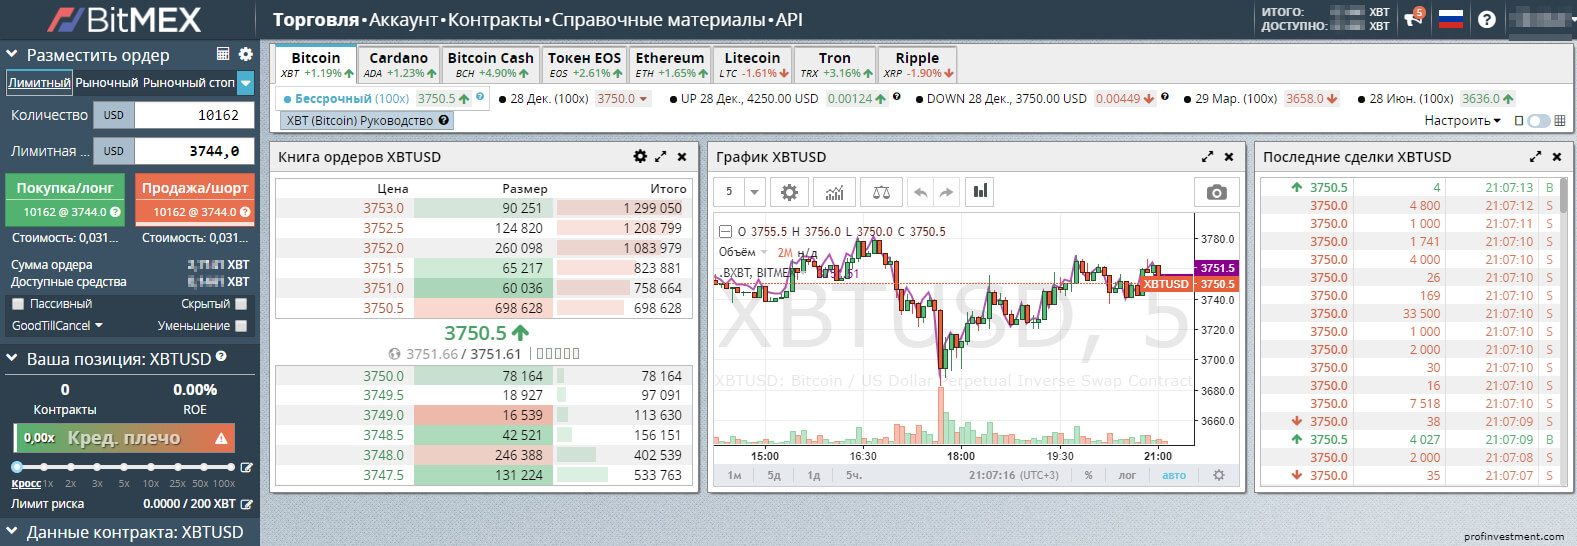Open Справочные материалы link
The height and width of the screenshot is (546, 1577).
click(x=660, y=19)
